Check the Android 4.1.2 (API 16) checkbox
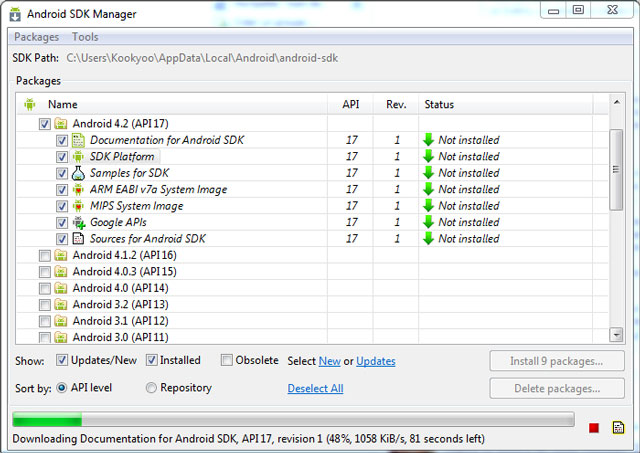640x453 pixels. 44,256
